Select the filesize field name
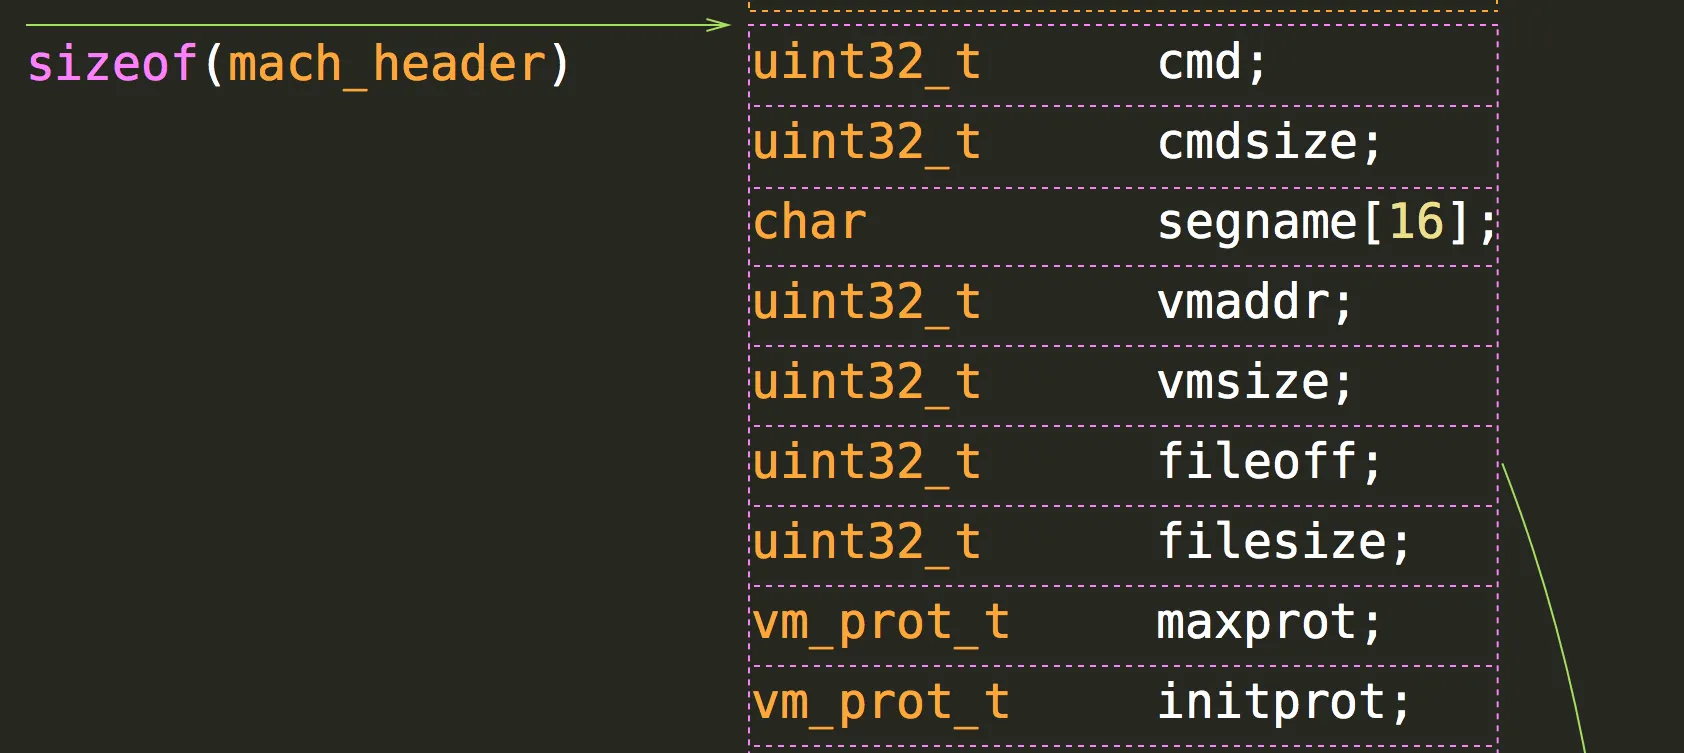 coord(1283,542)
